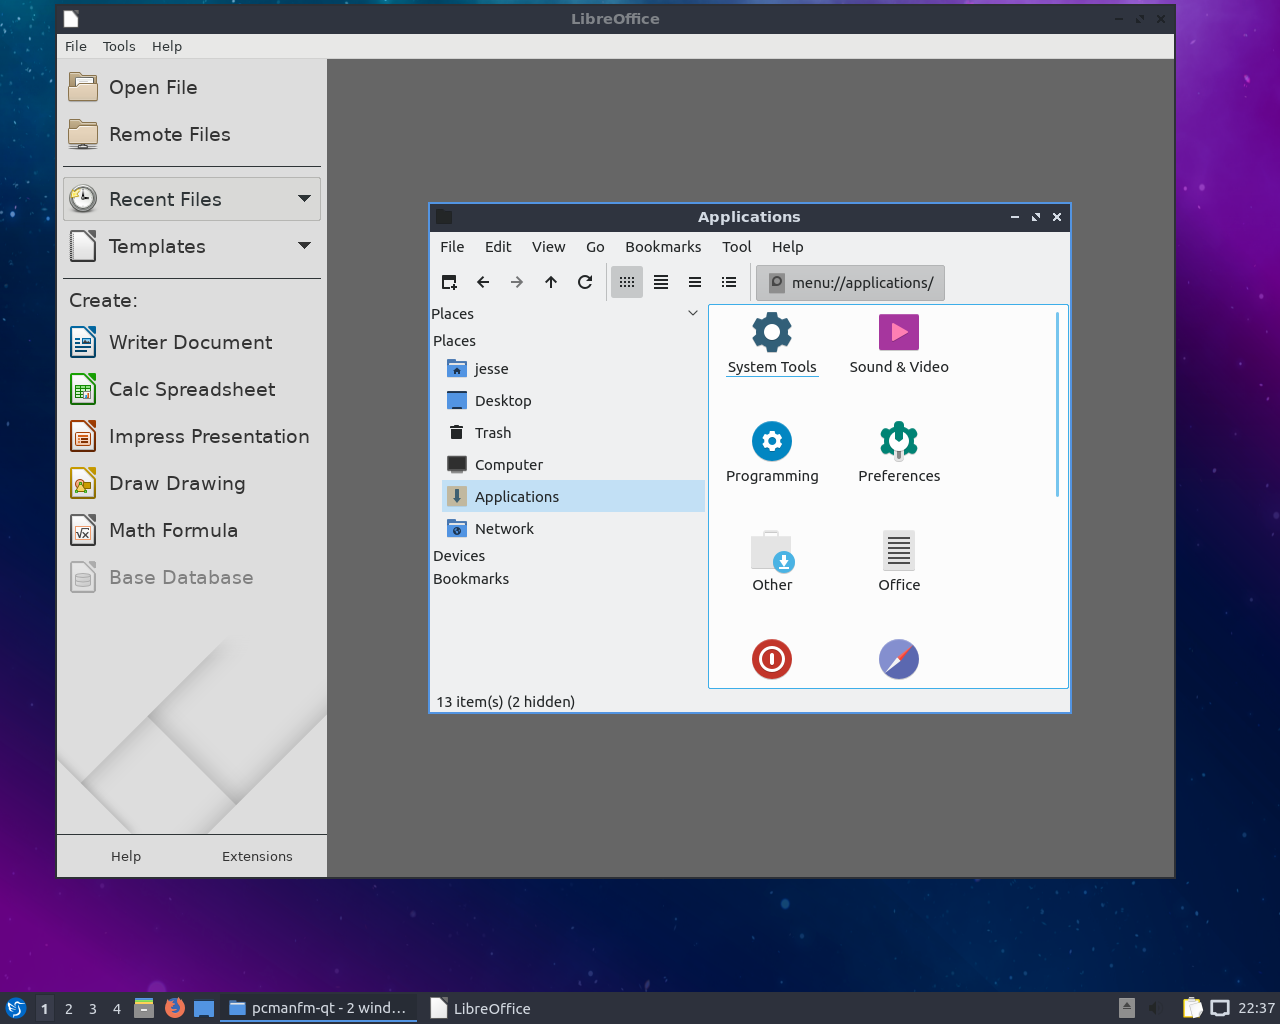The height and width of the screenshot is (1024, 1280).
Task: Click Open File in LibreOffice Start Center
Action: 192,87
